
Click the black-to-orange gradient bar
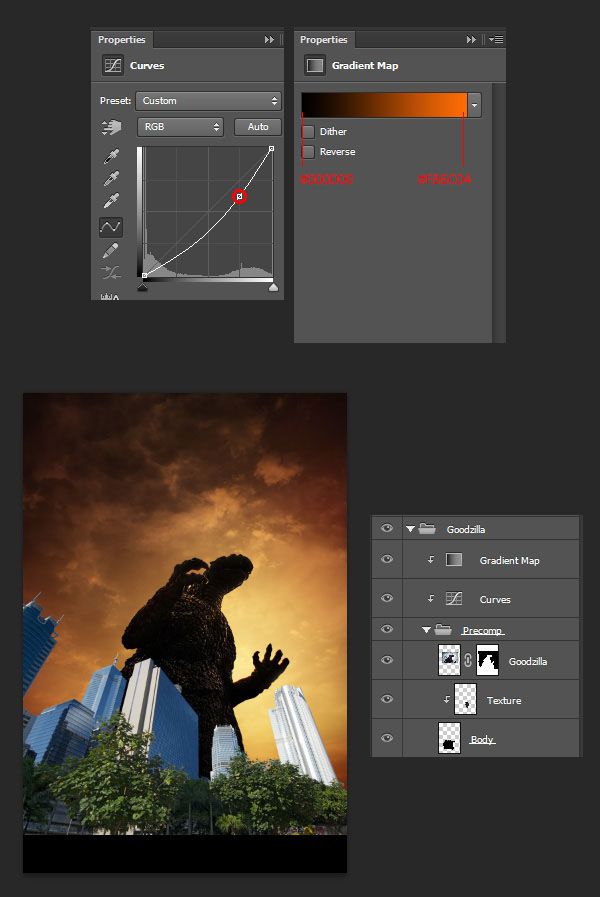pos(384,105)
